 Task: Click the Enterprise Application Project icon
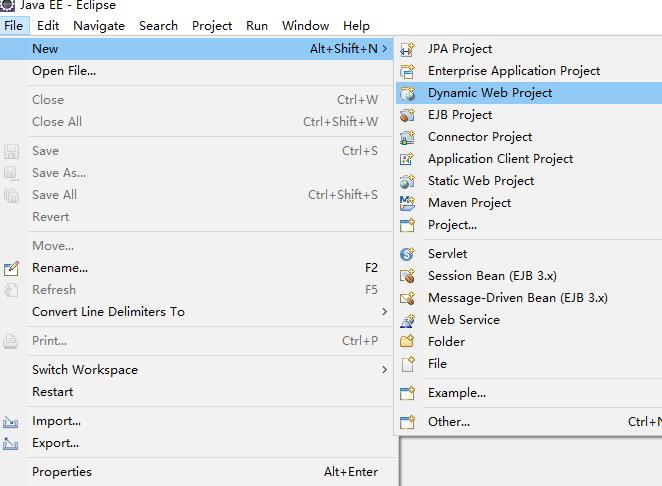[x=407, y=71]
